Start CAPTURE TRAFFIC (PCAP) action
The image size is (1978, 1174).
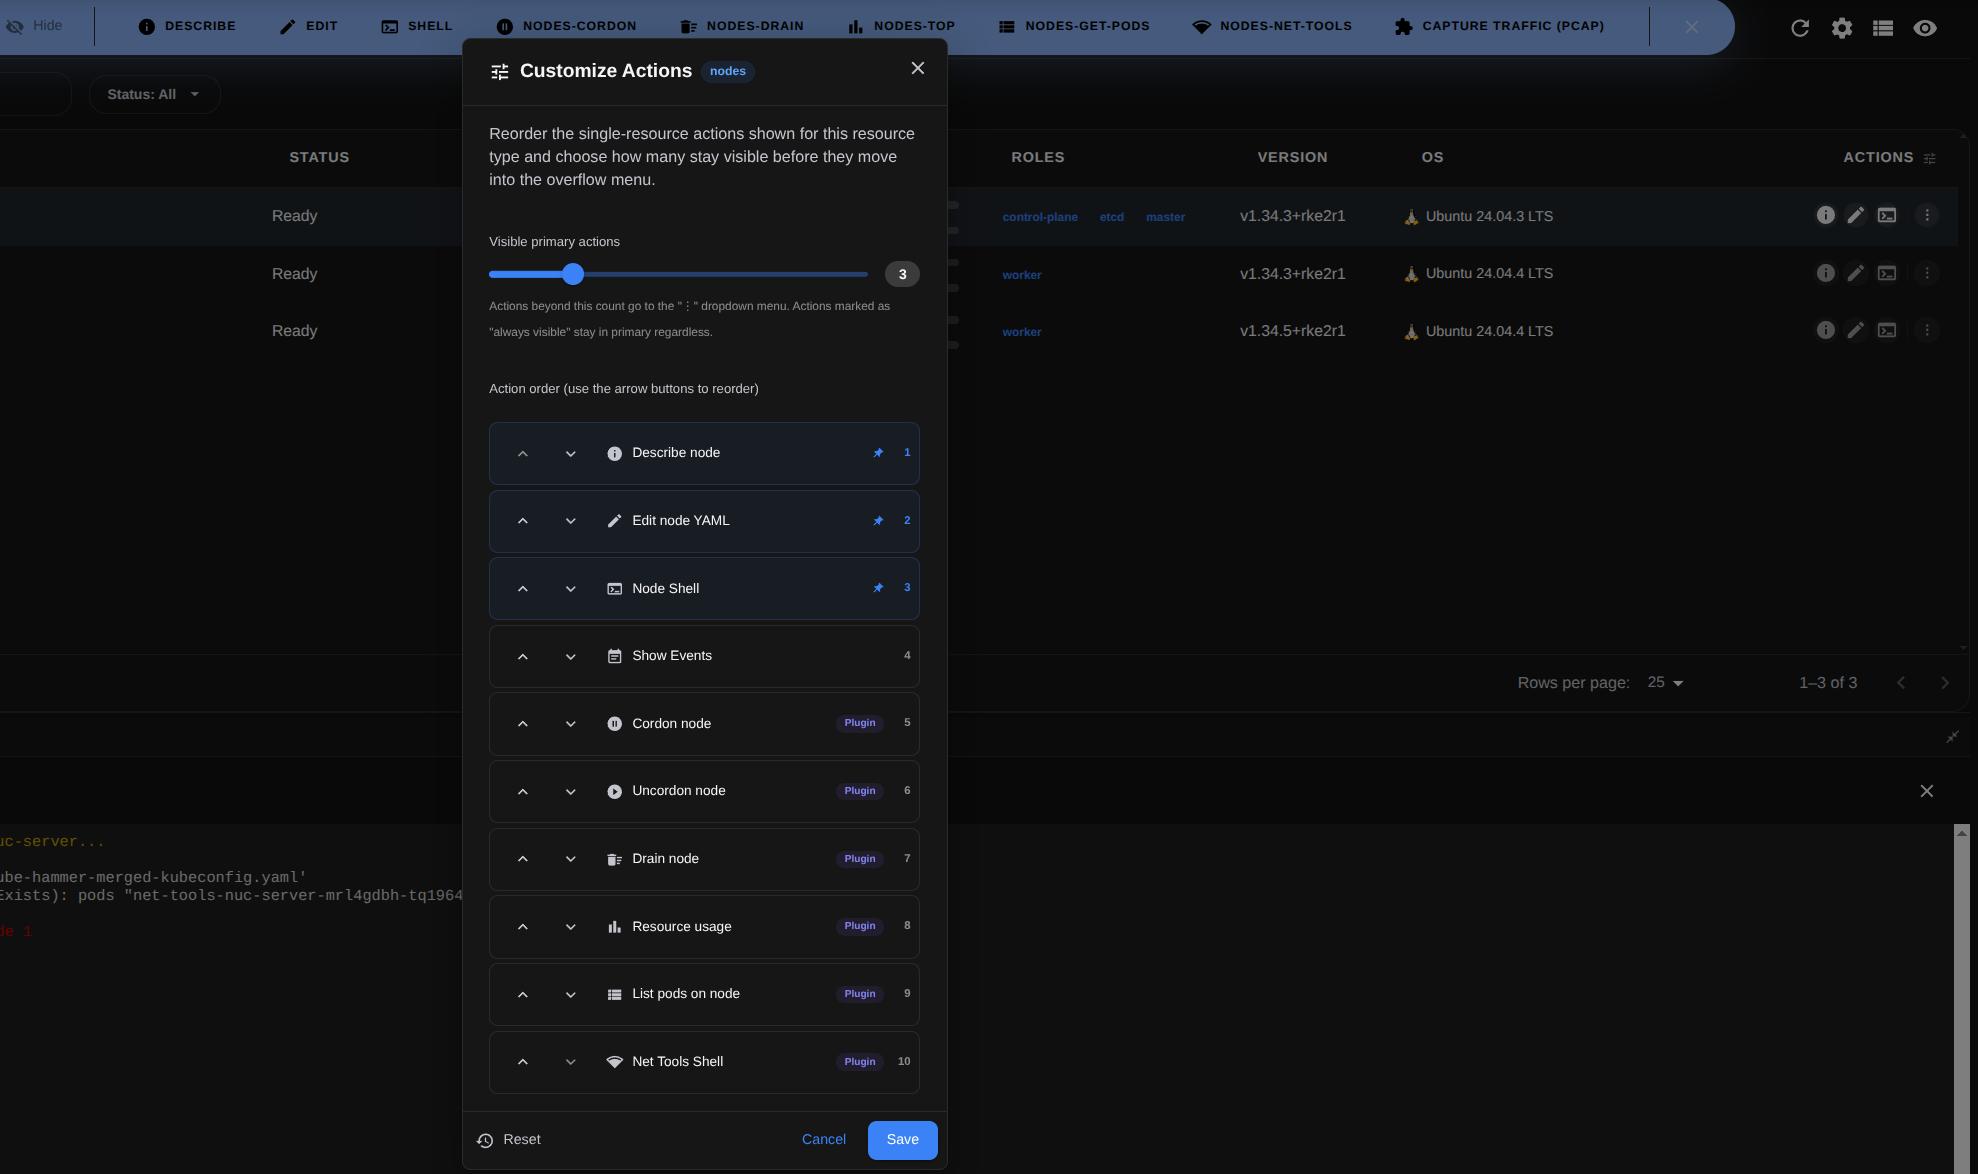point(1499,26)
